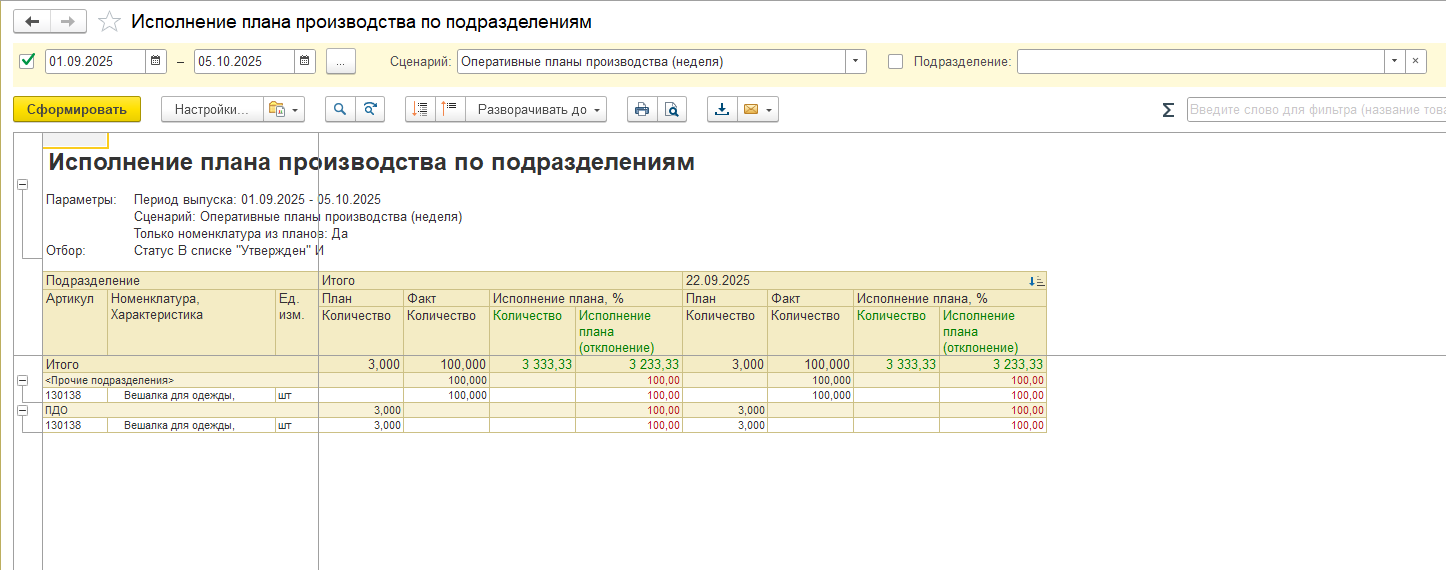Click the Find next icon

point(370,110)
